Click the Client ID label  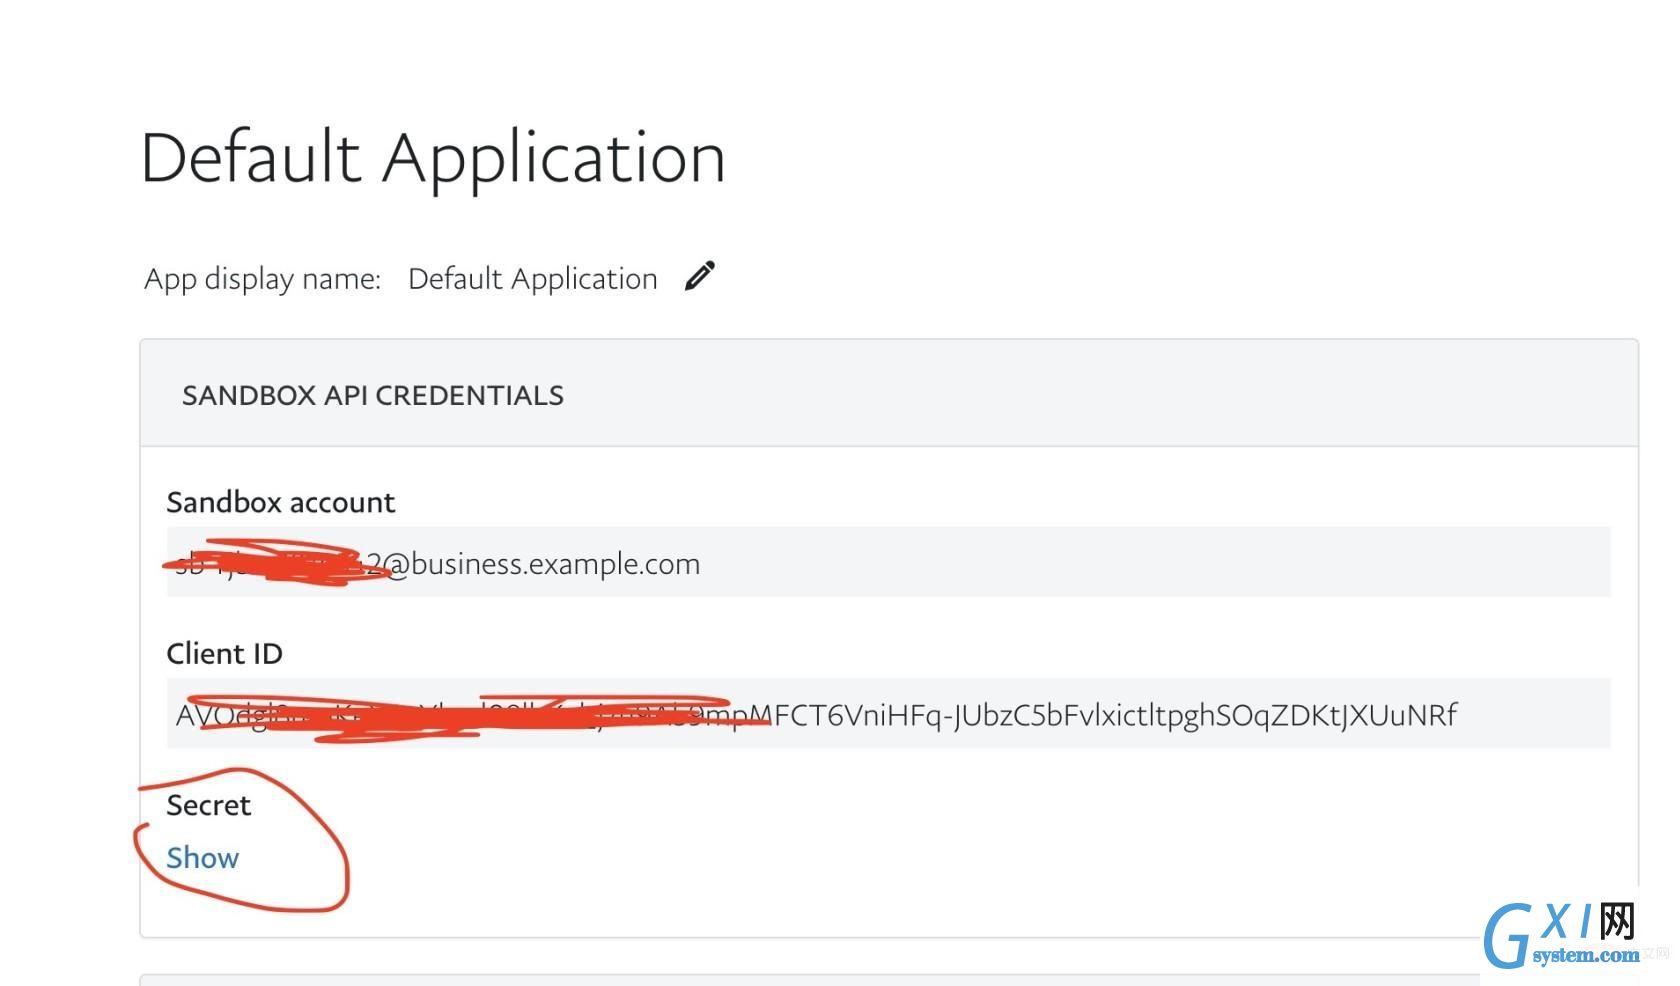[x=225, y=654]
